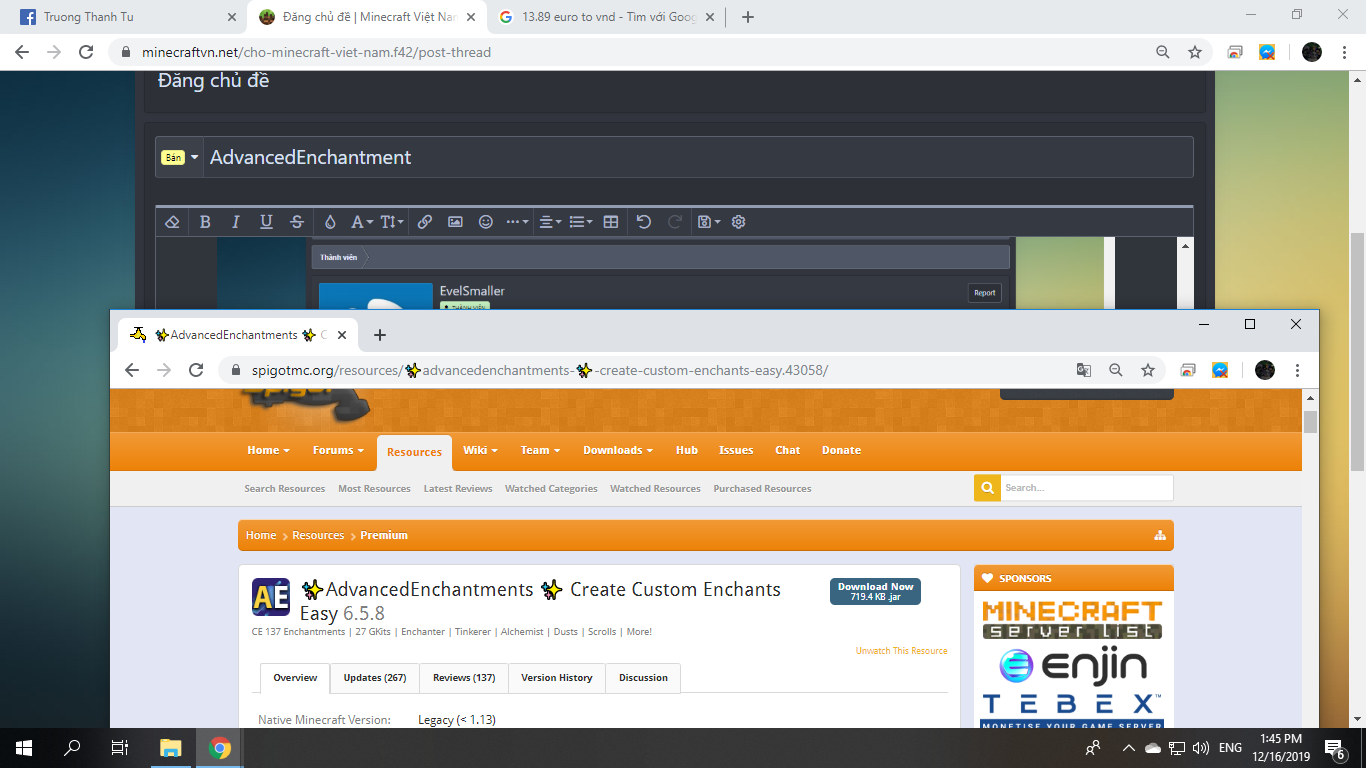This screenshot has height=768, width=1366.
Task: Open the Version History tab
Action: coord(556,678)
